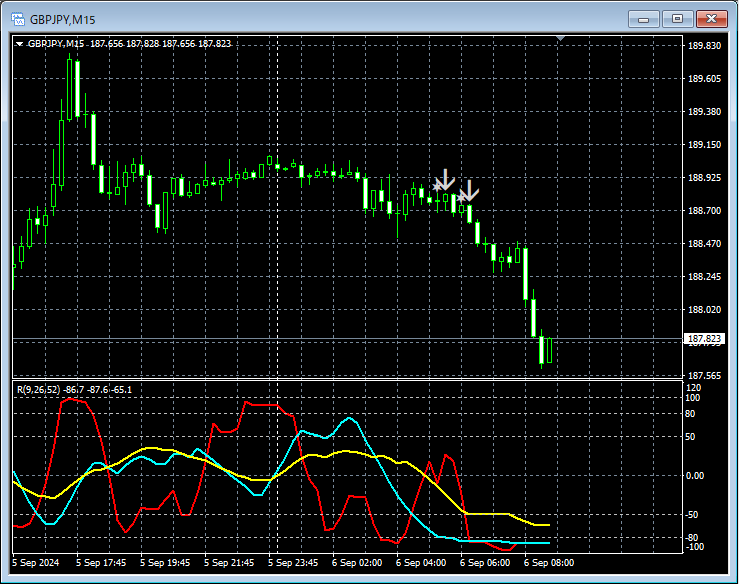Image resolution: width=740 pixels, height=584 pixels.
Task: Click the 189.830 price scale label
Action: [x=705, y=46]
